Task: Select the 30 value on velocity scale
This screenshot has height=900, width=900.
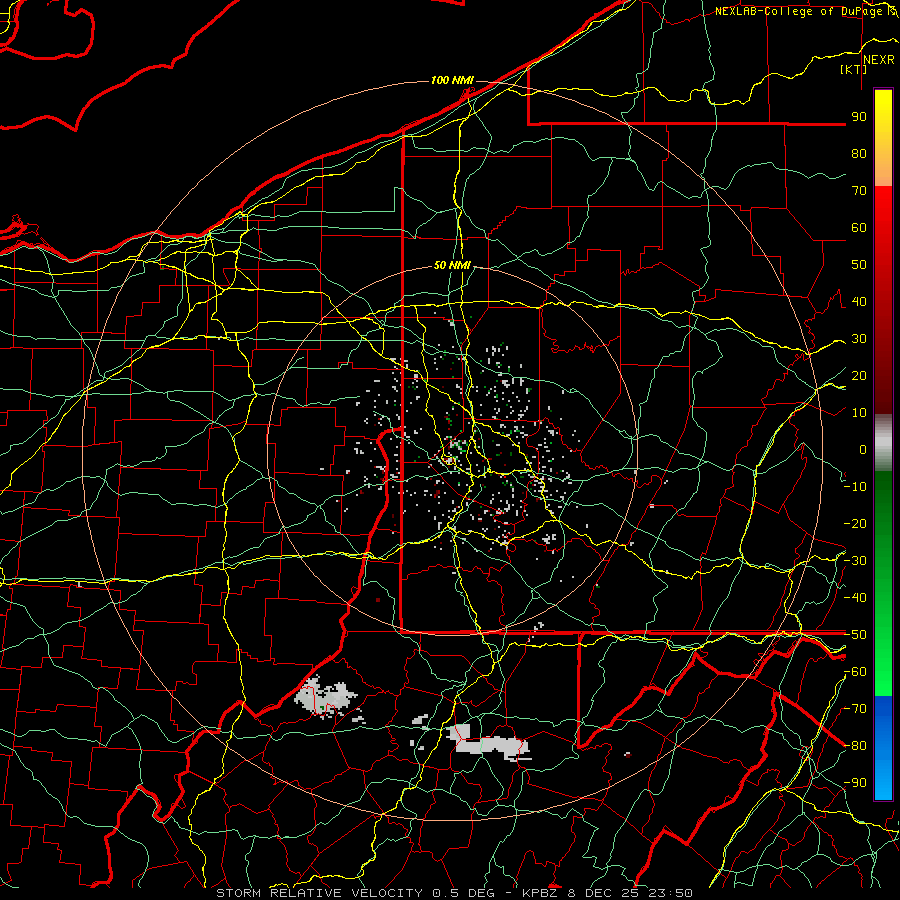Action: 859,339
